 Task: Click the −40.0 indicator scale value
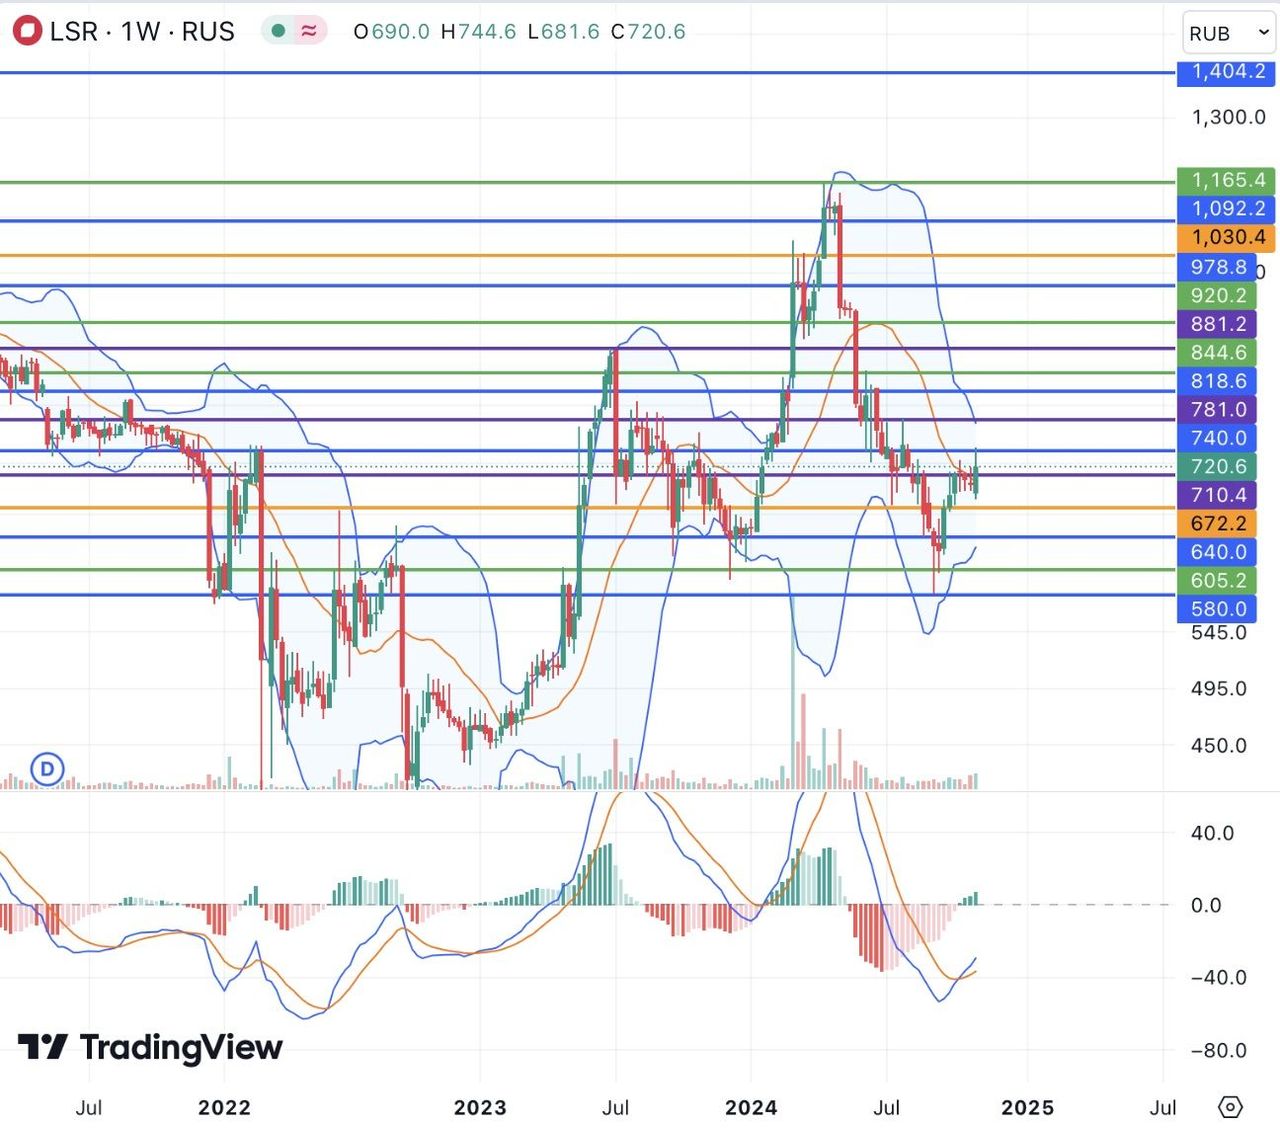tap(1218, 977)
